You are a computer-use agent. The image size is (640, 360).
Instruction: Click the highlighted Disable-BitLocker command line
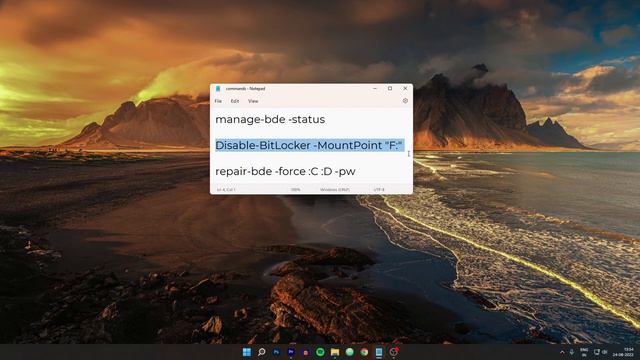coord(309,145)
